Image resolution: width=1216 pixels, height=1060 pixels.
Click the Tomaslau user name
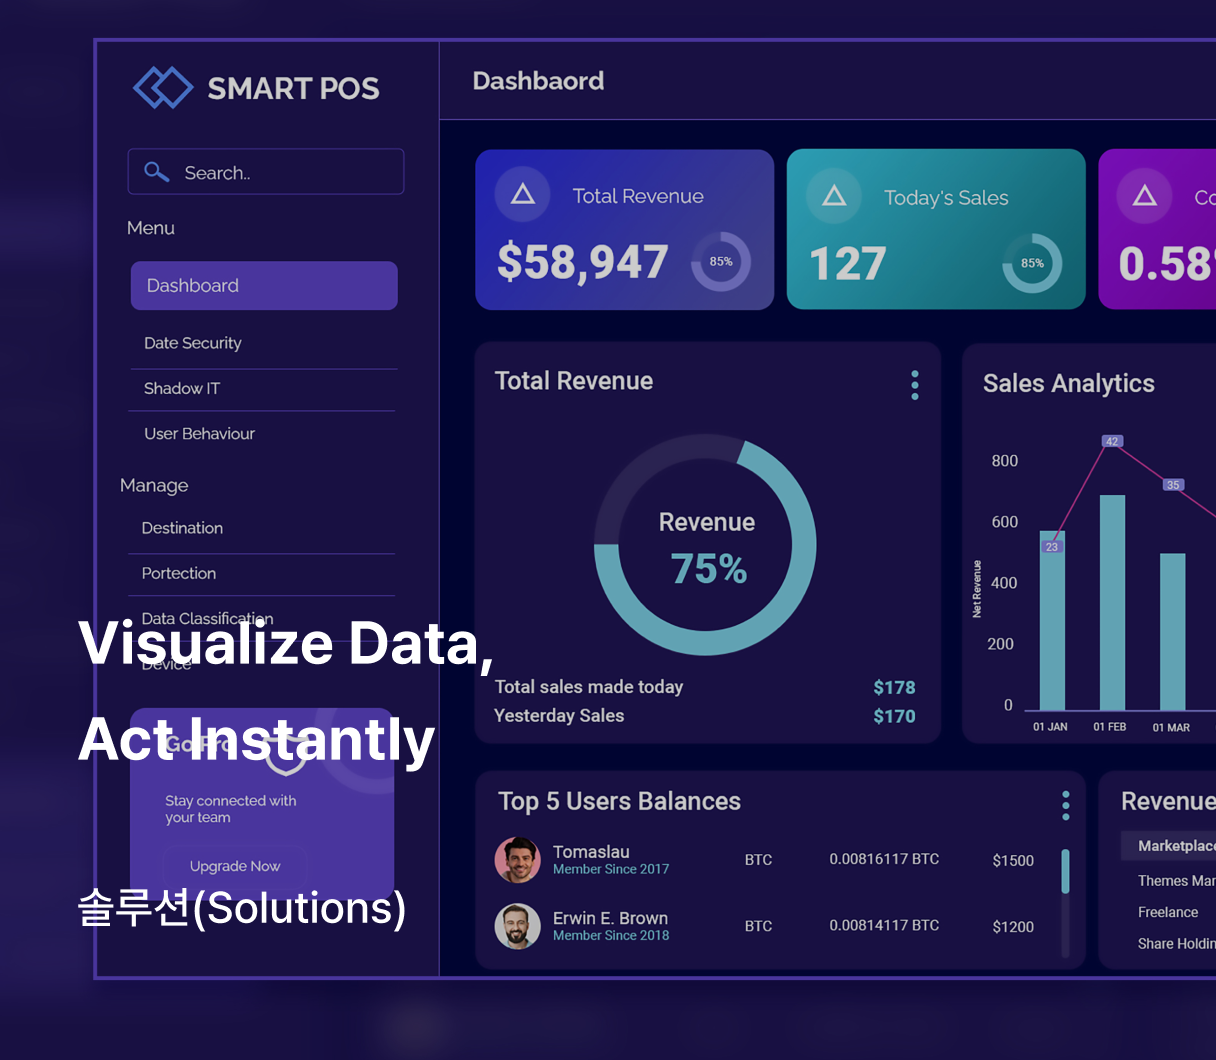[591, 852]
